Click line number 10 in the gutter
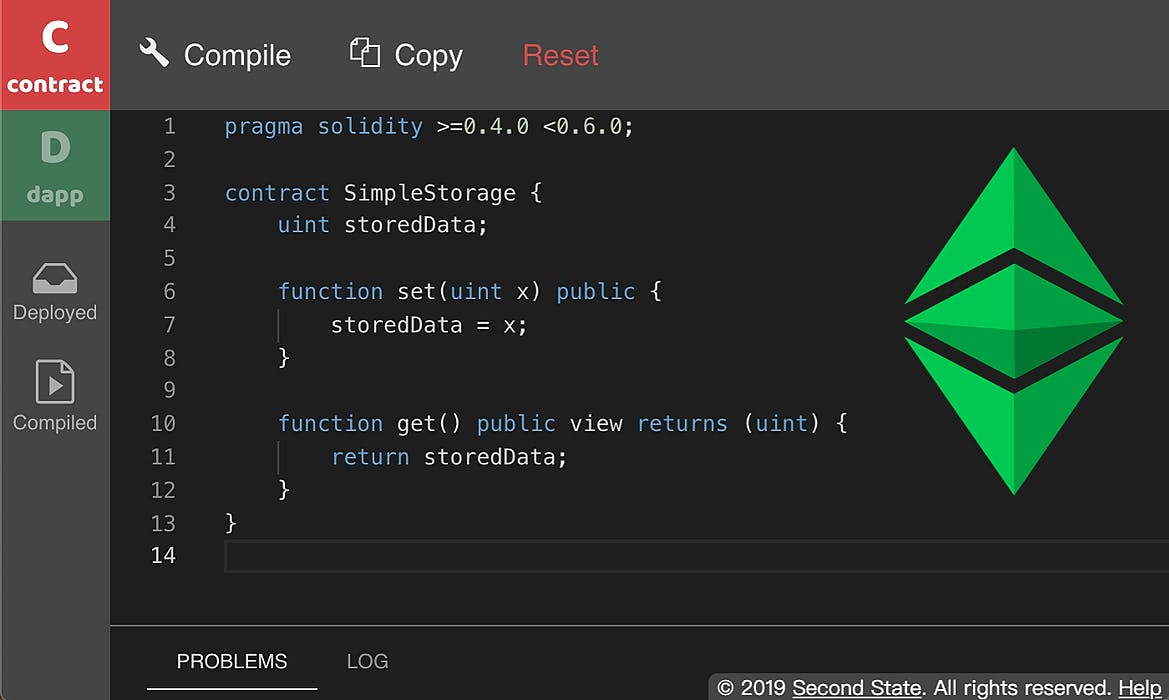This screenshot has height=700, width=1169. 163,423
